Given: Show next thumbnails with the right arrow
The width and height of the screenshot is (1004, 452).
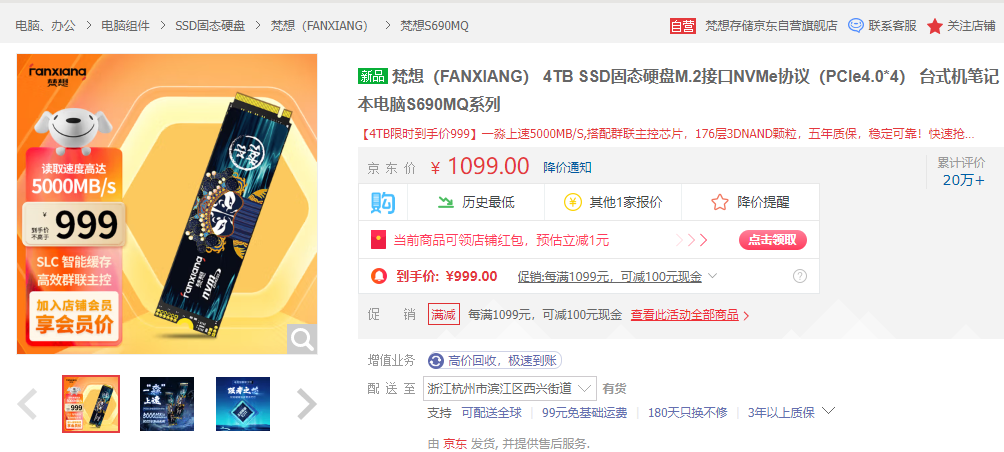Looking at the screenshot, I should pyautogui.click(x=307, y=404).
